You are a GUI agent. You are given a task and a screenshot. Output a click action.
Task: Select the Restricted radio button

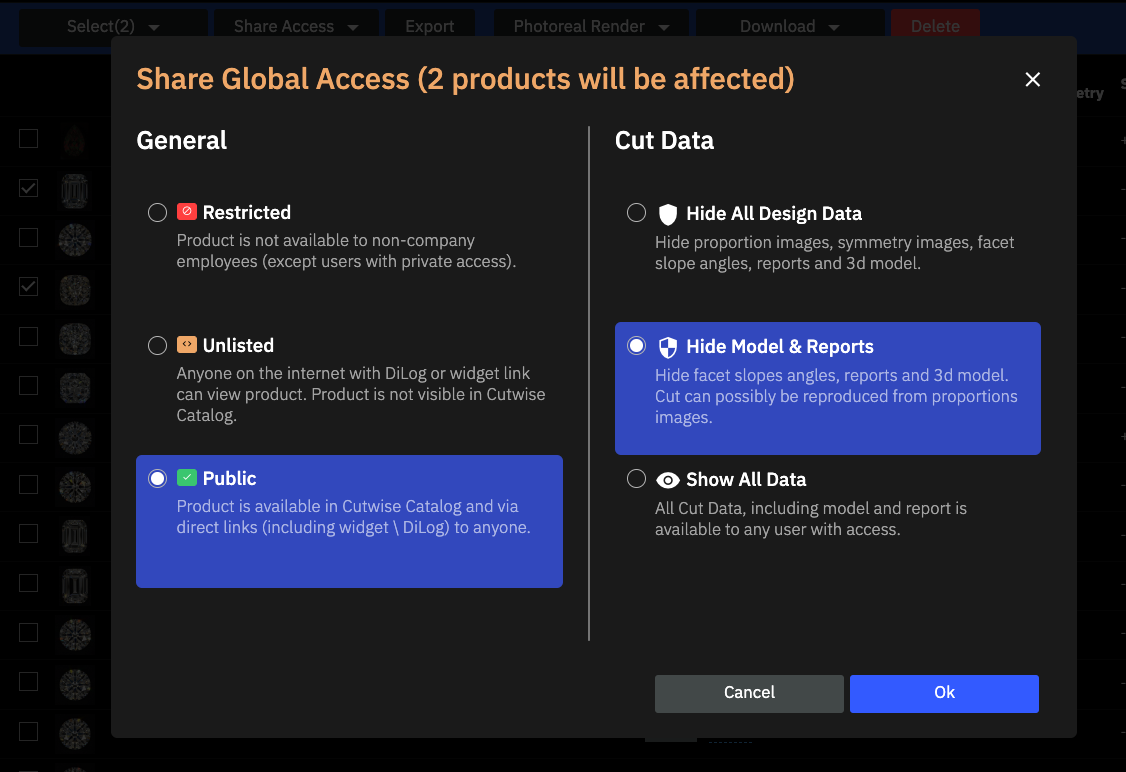tap(157, 213)
